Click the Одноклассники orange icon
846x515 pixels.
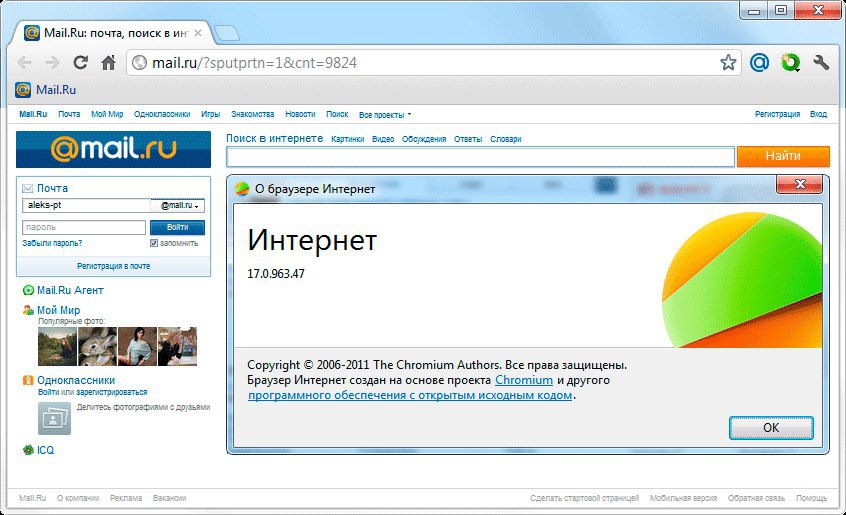click(28, 380)
